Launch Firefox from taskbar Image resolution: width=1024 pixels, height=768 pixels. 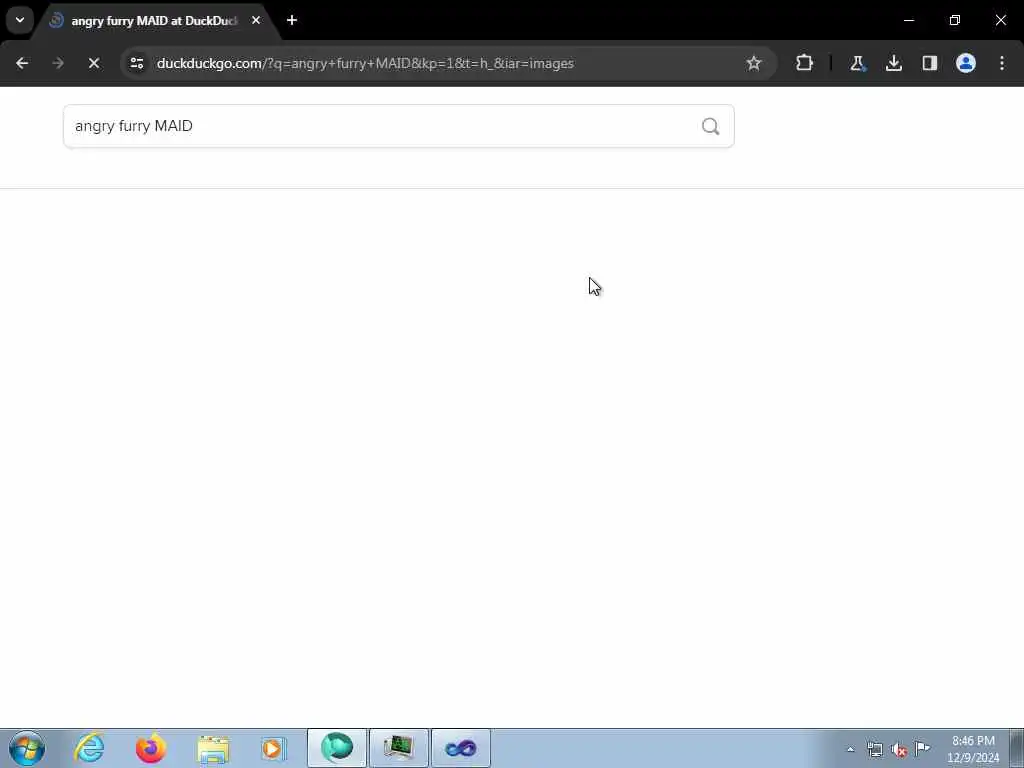[151, 748]
